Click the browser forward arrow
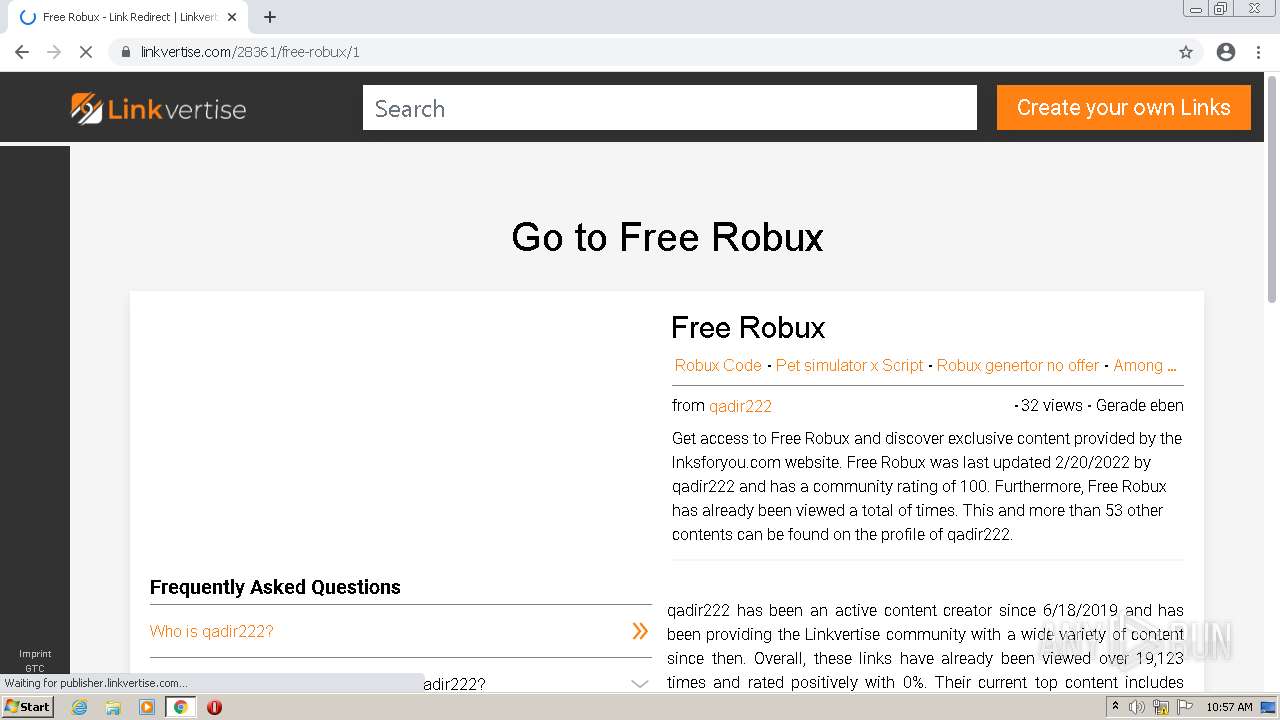The height and width of the screenshot is (720, 1280). (54, 52)
